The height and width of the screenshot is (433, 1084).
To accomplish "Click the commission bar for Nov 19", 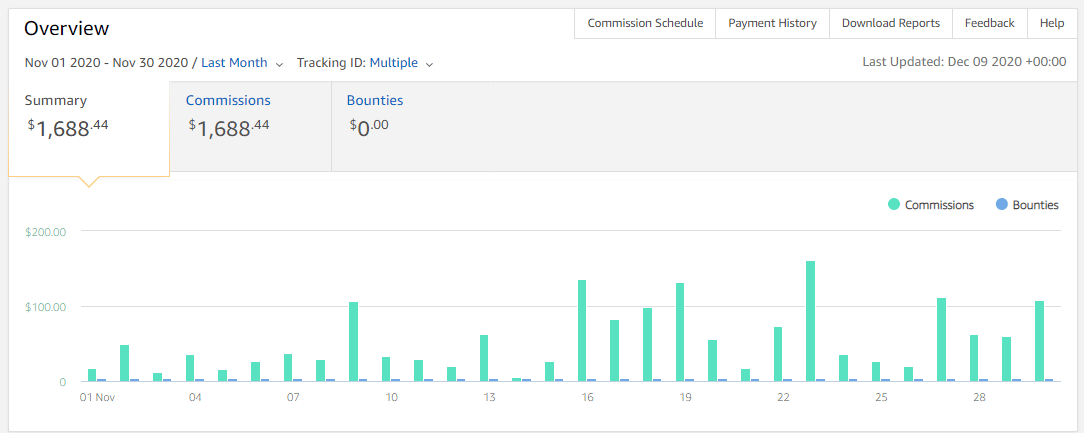I will pos(680,332).
